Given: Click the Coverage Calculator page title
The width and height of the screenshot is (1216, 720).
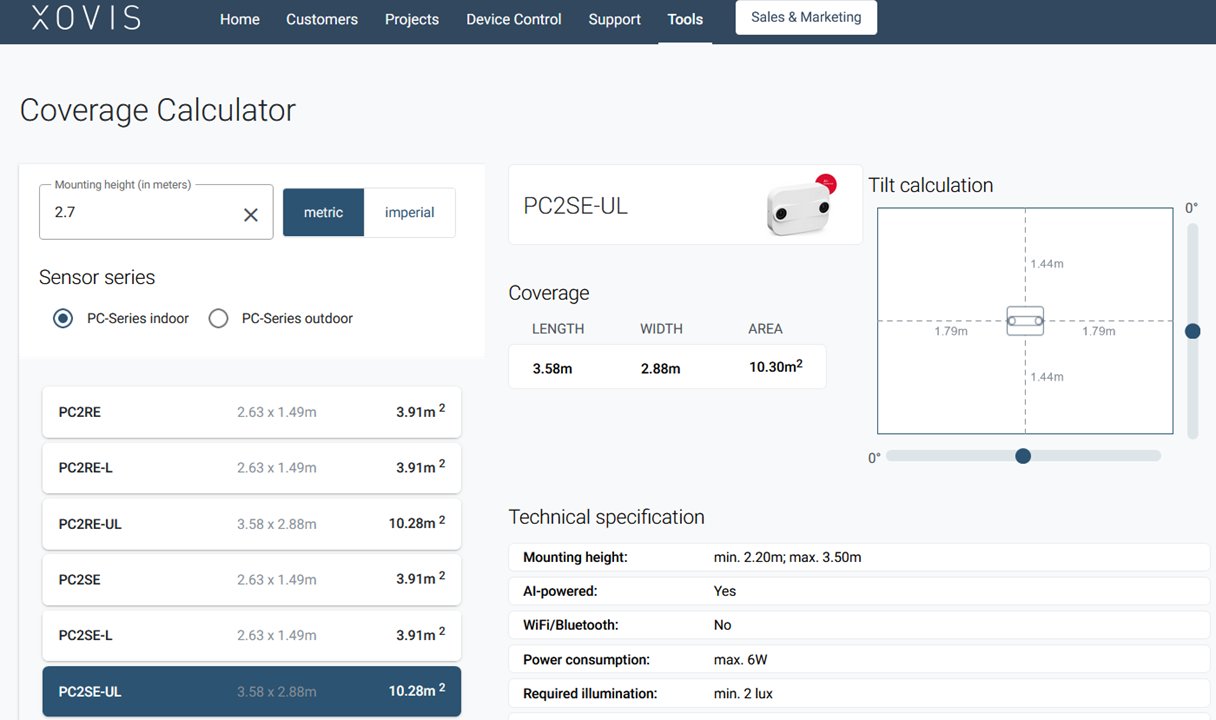Looking at the screenshot, I should click(x=158, y=110).
